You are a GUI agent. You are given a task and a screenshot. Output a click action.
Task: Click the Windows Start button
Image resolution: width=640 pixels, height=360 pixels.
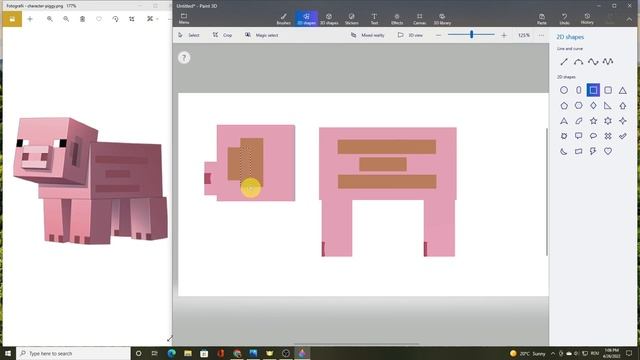pos(8,353)
